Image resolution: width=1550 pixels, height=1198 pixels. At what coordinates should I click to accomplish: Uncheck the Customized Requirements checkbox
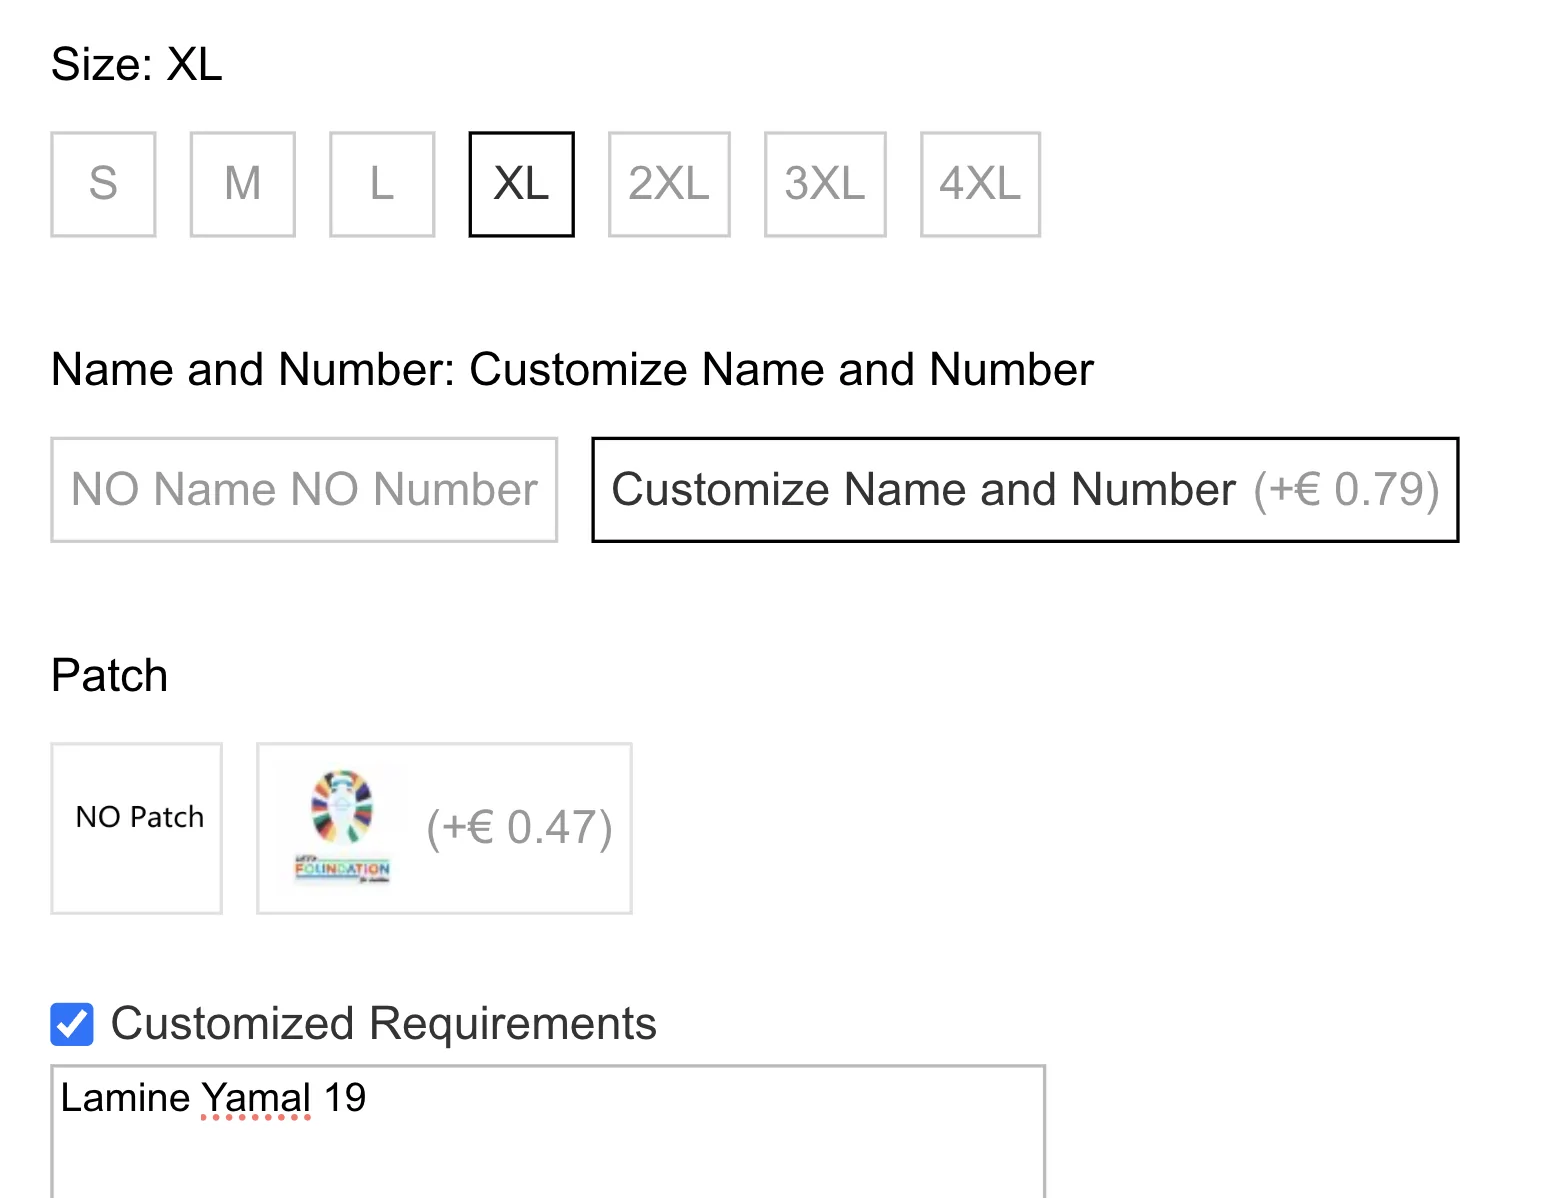tap(72, 1024)
